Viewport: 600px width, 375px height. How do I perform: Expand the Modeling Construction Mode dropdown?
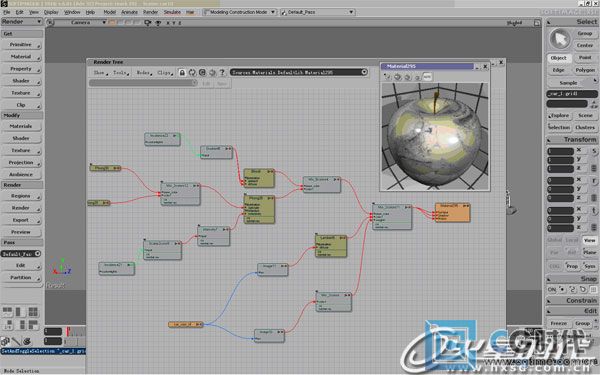pyautogui.click(x=240, y=12)
